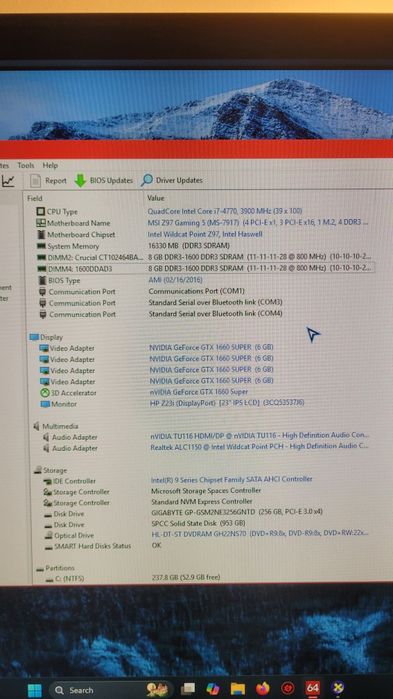393x699 pixels.
Task: Select the Microsoft Storage Spaces Controller value
Action: (206, 490)
